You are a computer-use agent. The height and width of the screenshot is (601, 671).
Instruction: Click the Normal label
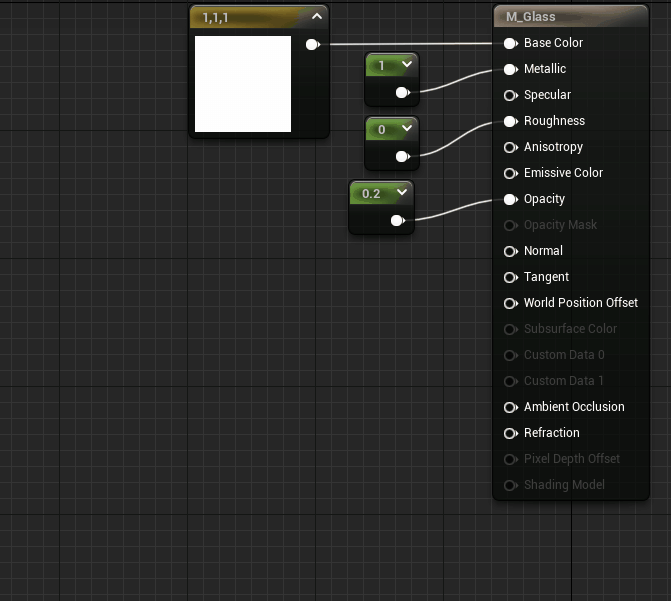543,251
